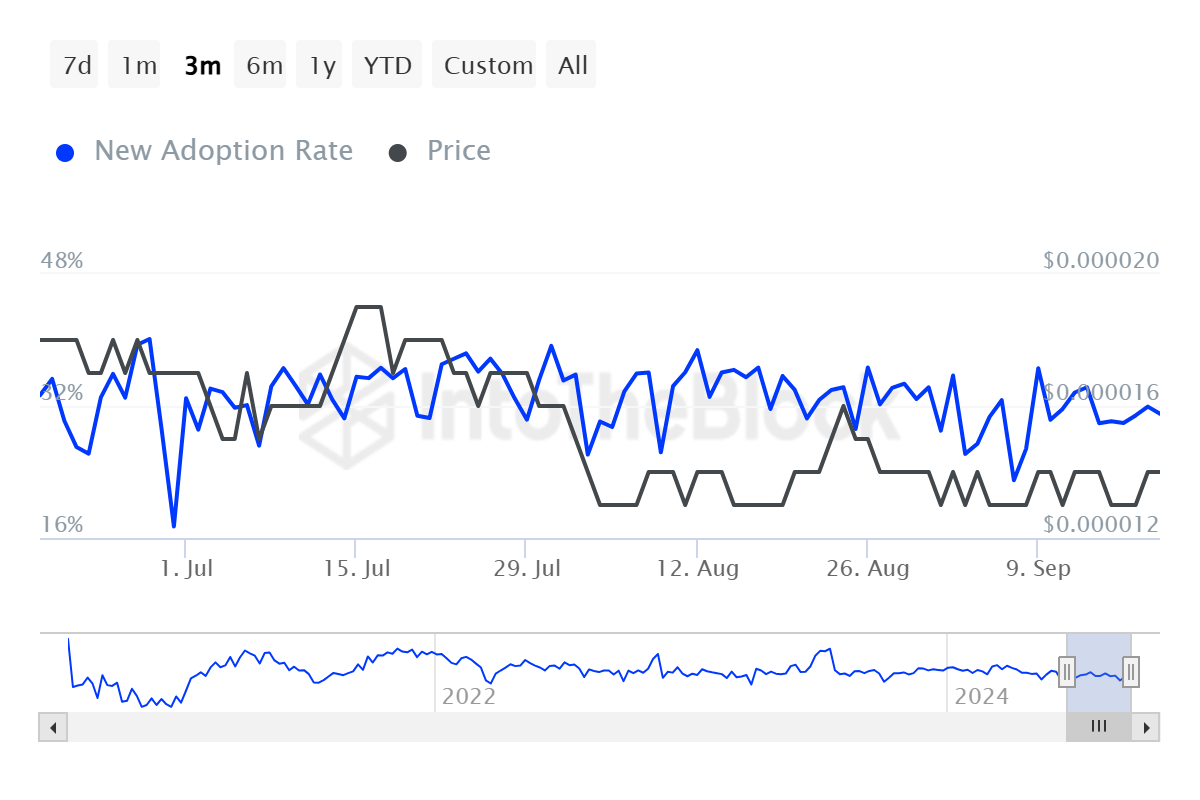The width and height of the screenshot is (1200, 800).
Task: Select the 7d time range
Action: (x=77, y=66)
